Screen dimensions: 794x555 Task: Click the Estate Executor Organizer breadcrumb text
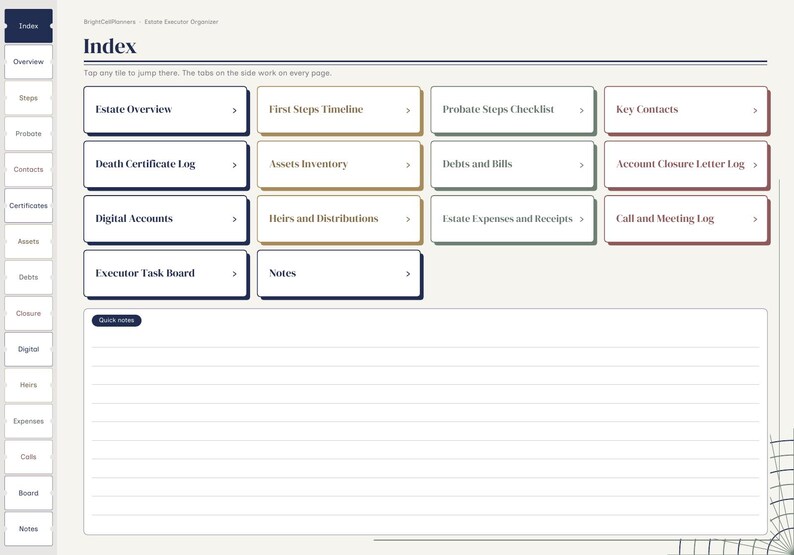(x=181, y=22)
